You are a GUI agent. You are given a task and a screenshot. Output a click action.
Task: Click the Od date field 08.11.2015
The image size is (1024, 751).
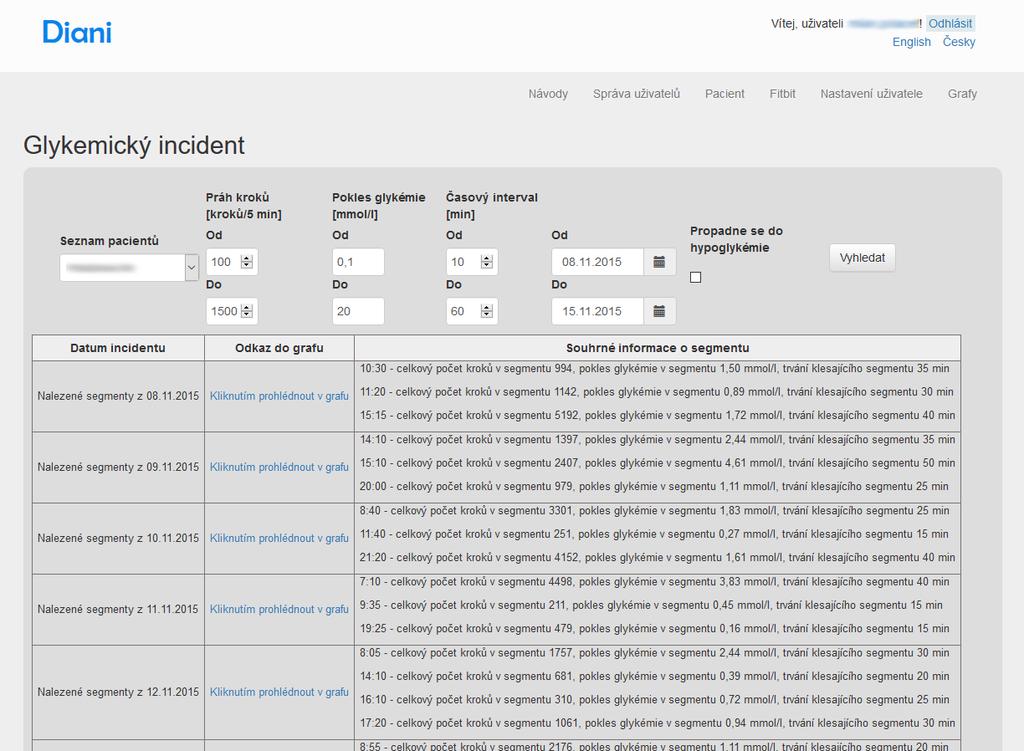[598, 262]
